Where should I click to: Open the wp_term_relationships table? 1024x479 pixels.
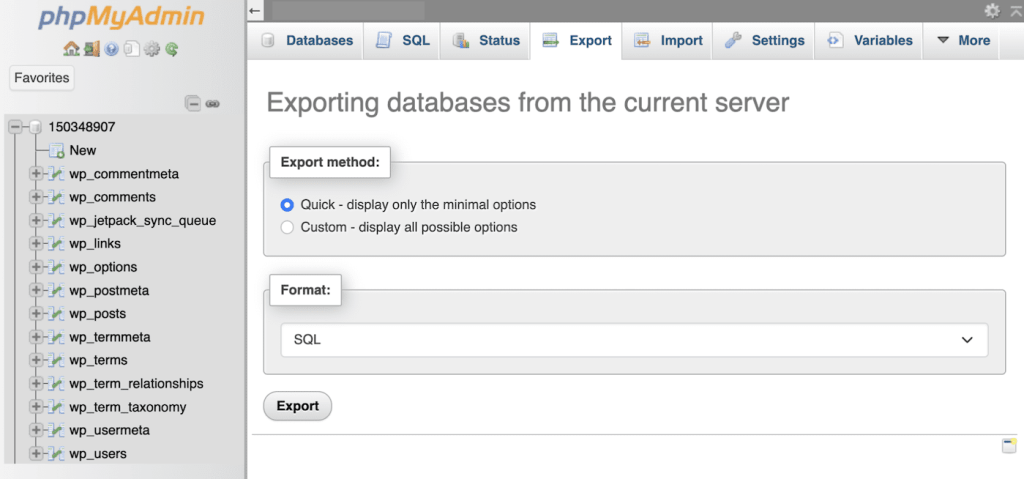[136, 384]
